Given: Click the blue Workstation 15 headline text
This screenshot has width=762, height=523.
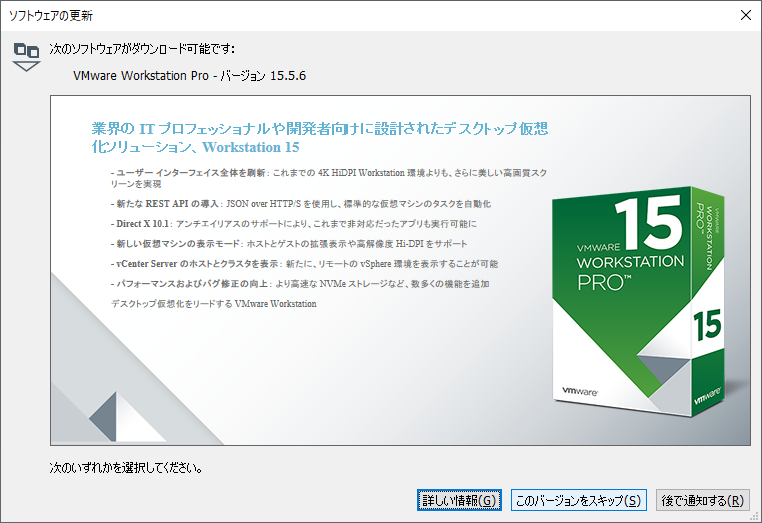Looking at the screenshot, I should (x=320, y=138).
